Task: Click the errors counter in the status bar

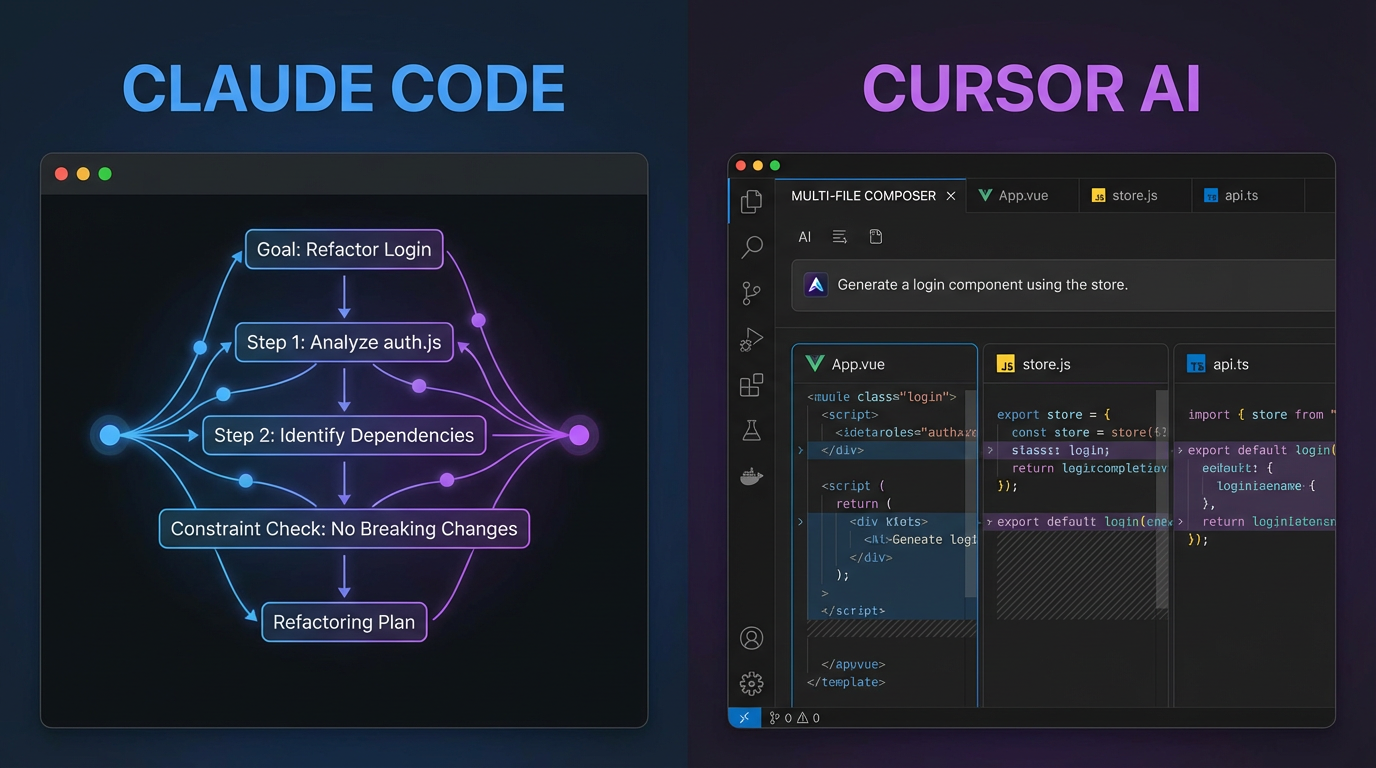Action: point(781,717)
